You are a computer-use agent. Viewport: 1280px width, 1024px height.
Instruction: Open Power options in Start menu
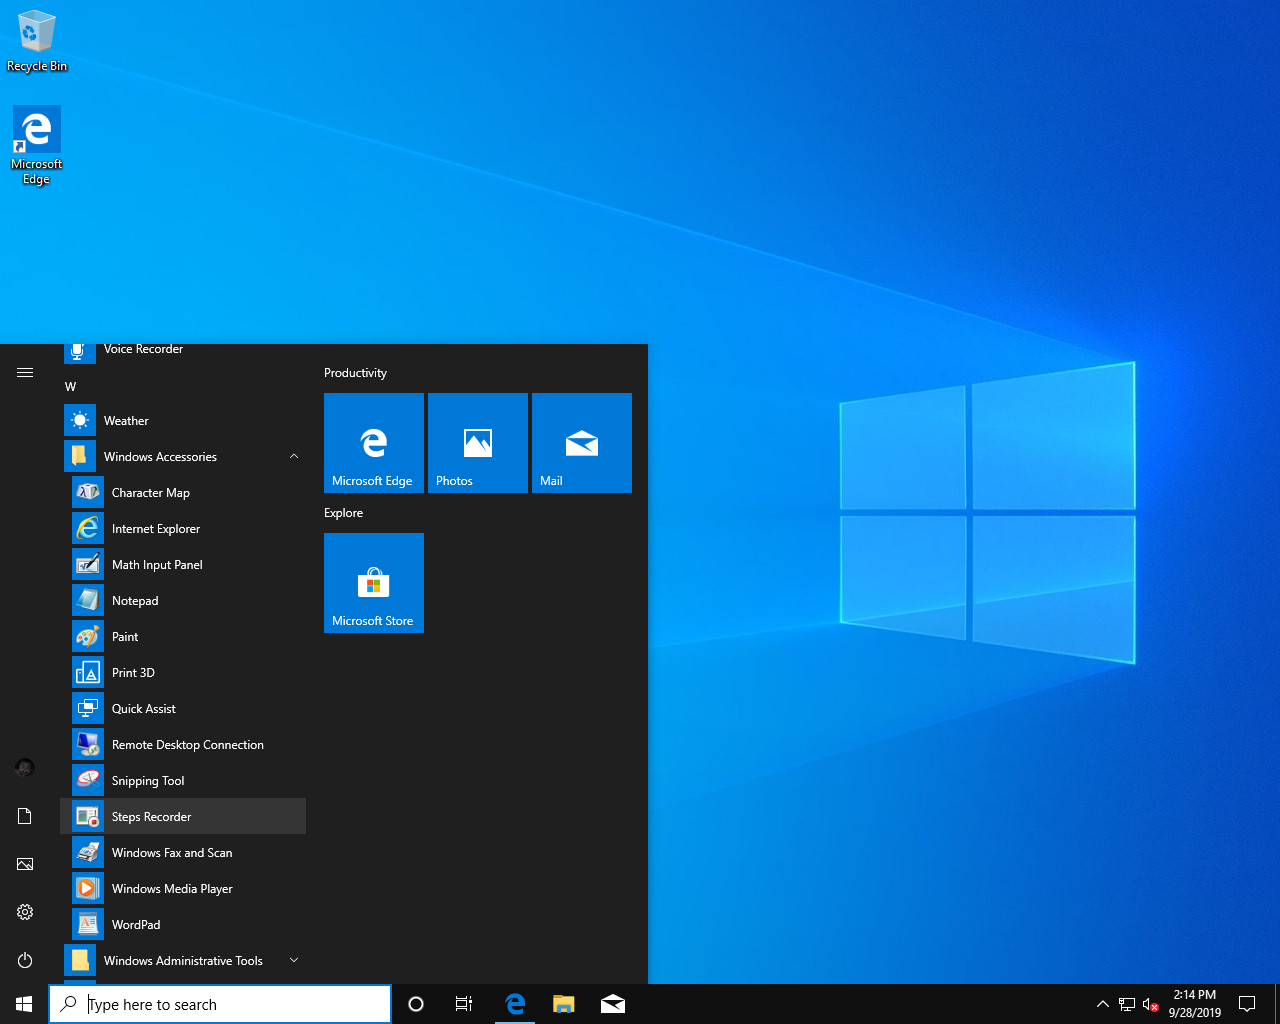click(x=25, y=960)
